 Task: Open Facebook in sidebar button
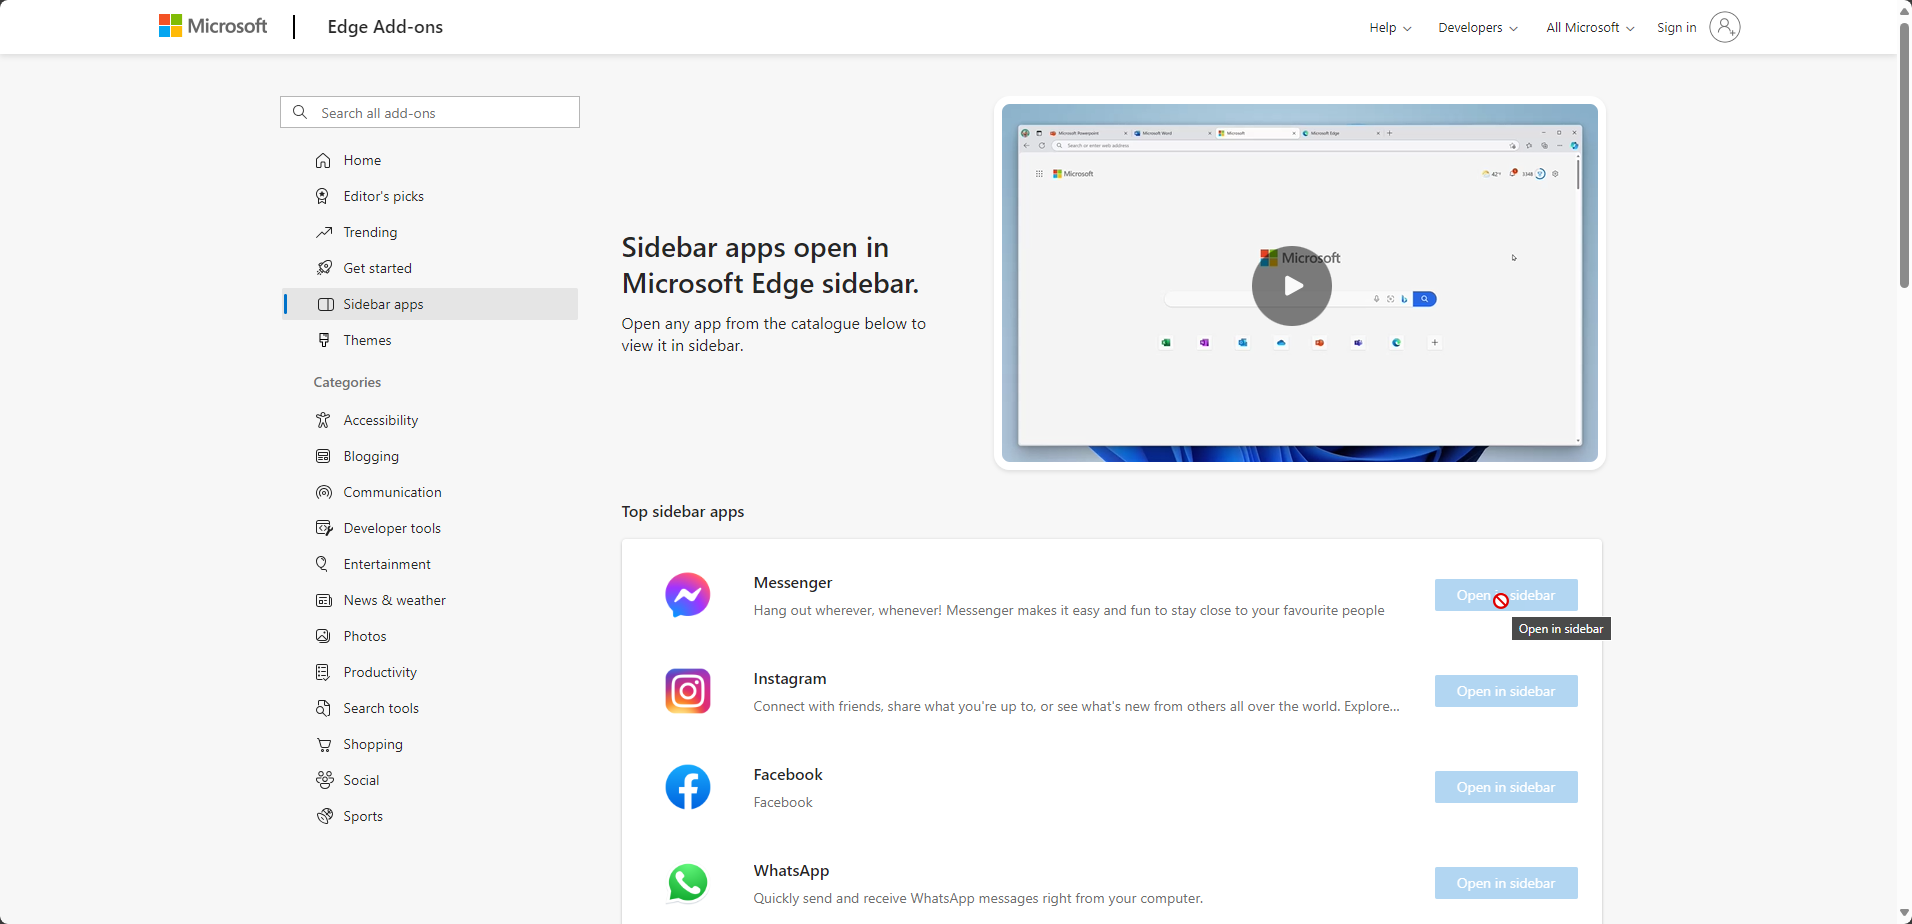(x=1506, y=787)
